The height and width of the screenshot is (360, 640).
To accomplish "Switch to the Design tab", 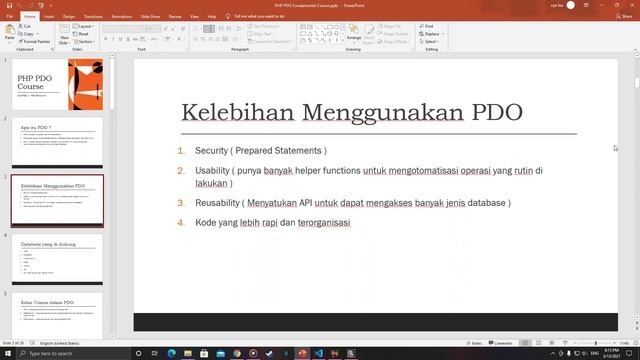I will click(69, 16).
